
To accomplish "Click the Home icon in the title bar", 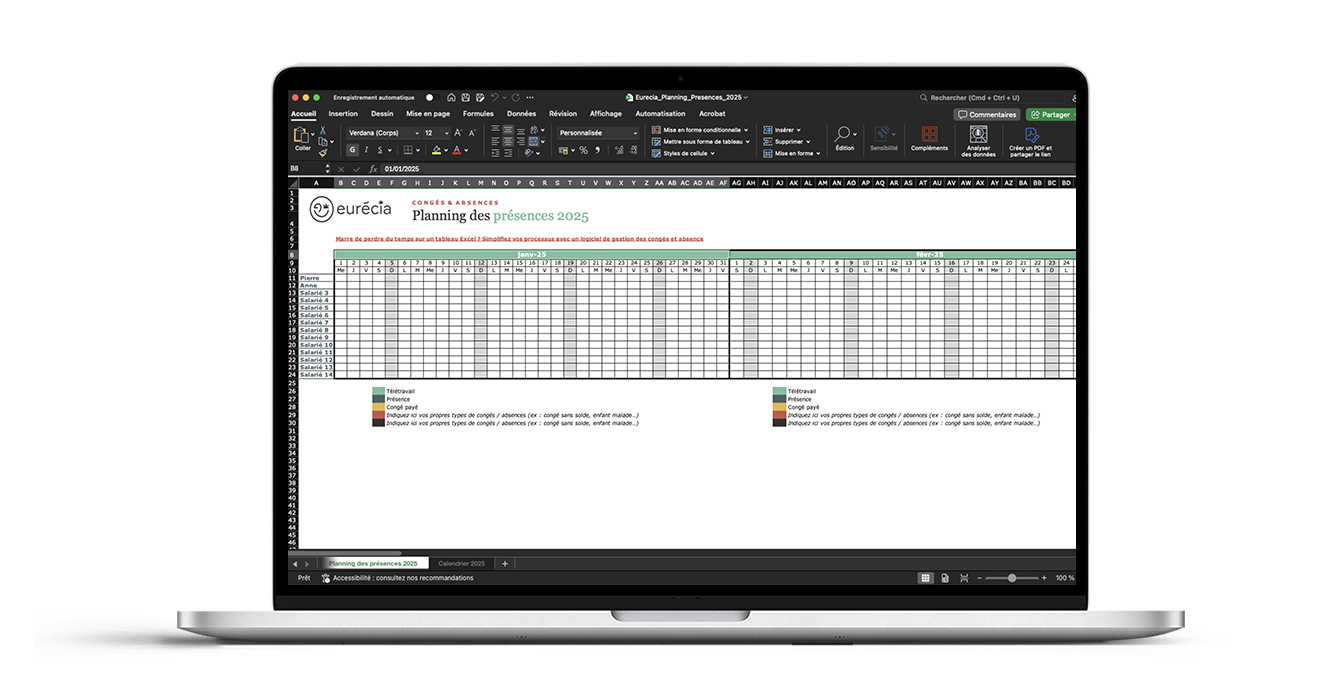I will click(451, 97).
